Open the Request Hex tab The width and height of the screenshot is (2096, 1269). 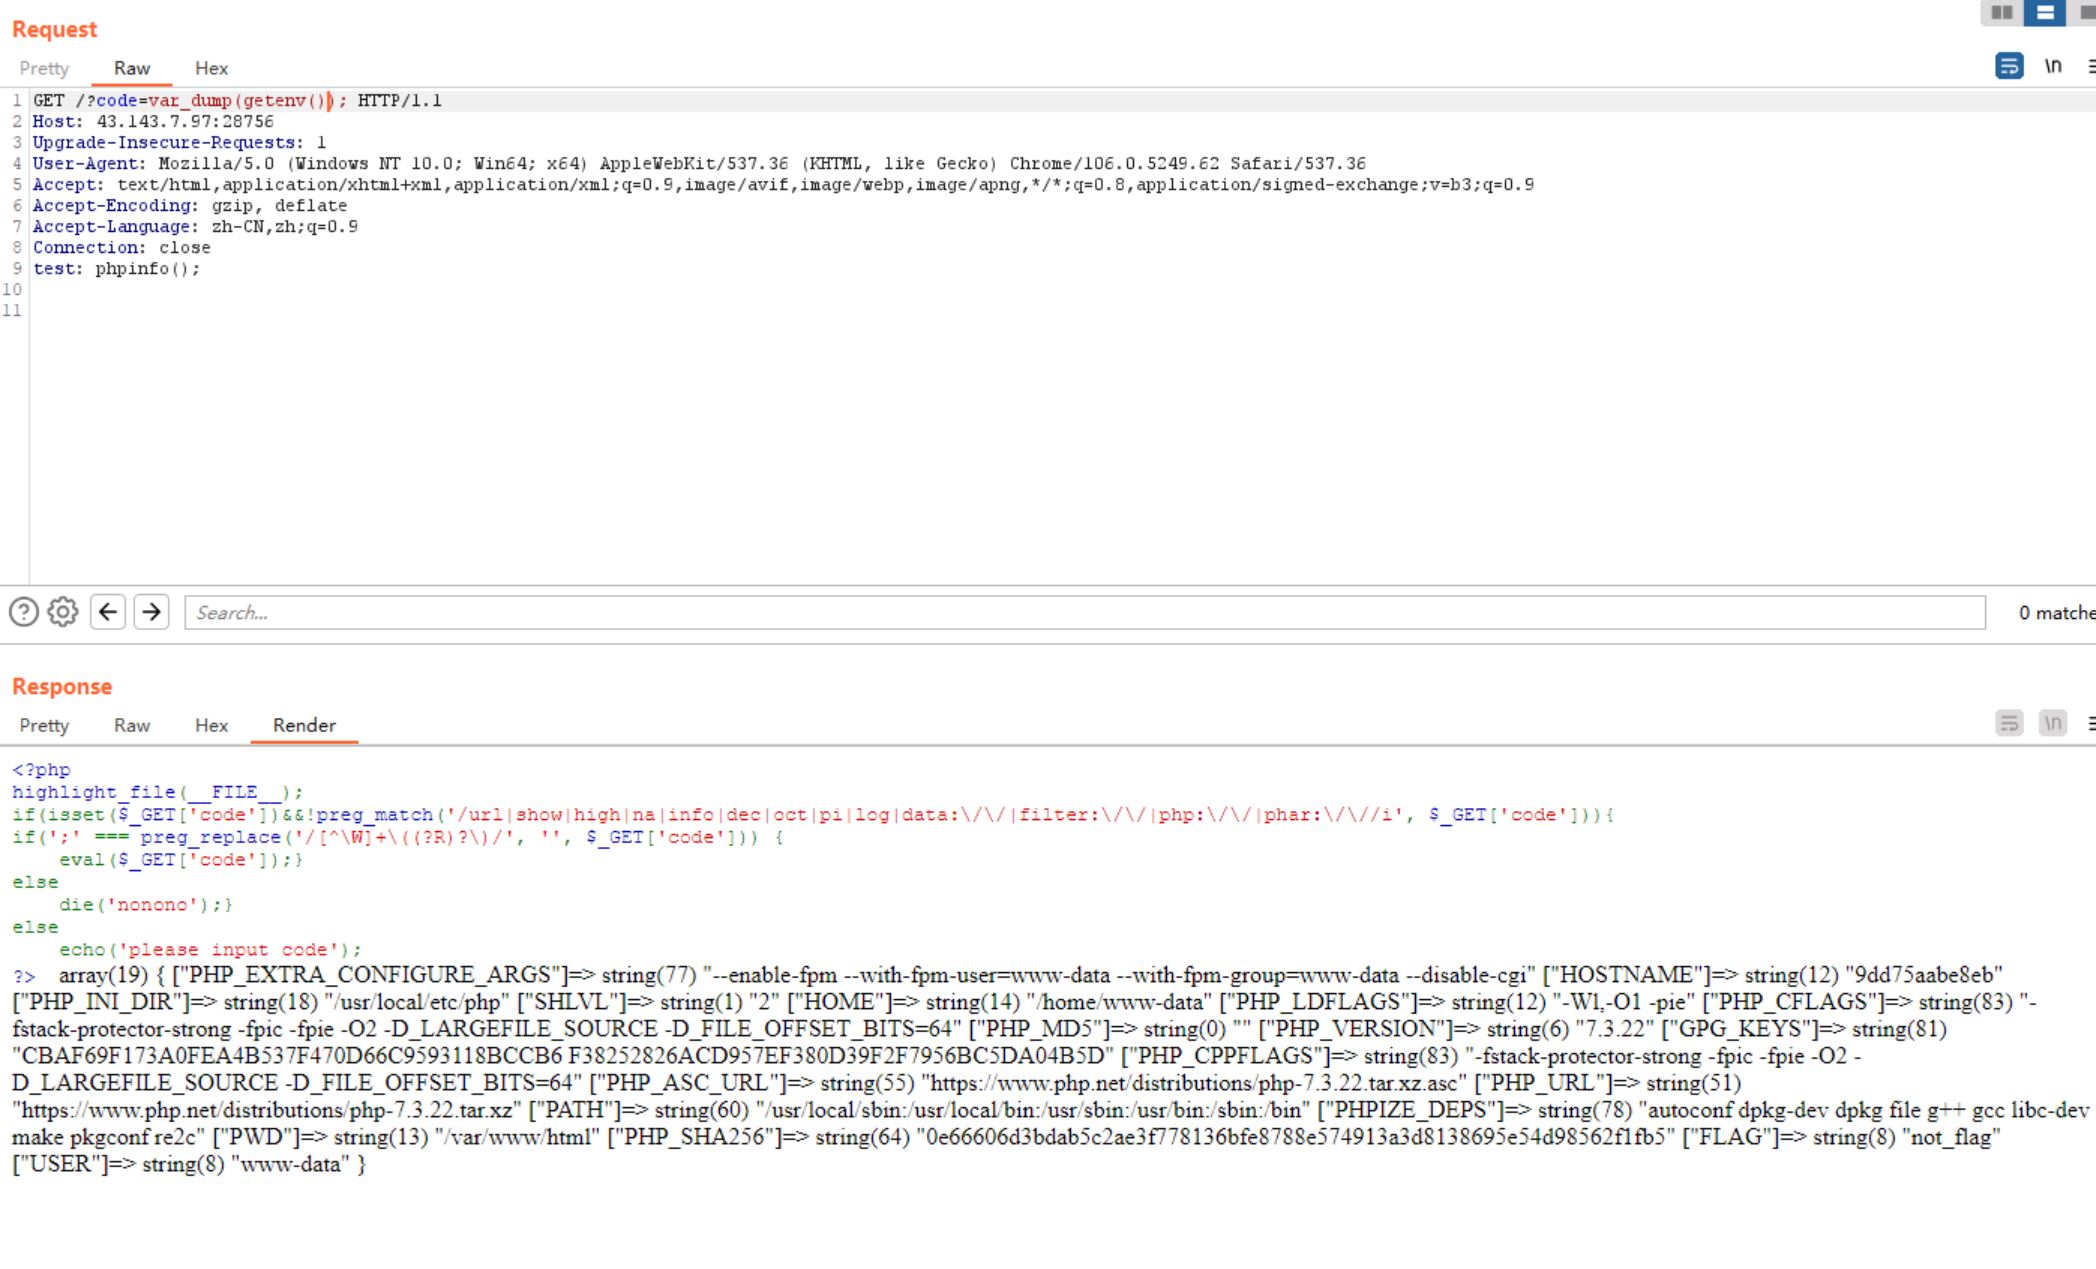[x=211, y=68]
